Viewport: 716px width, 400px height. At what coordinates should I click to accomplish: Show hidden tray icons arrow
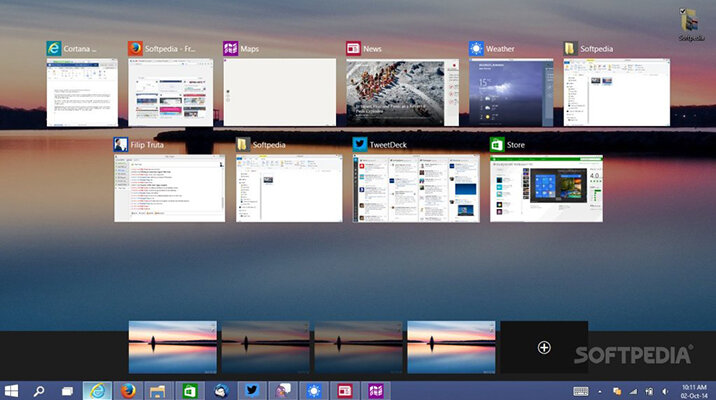(x=600, y=392)
